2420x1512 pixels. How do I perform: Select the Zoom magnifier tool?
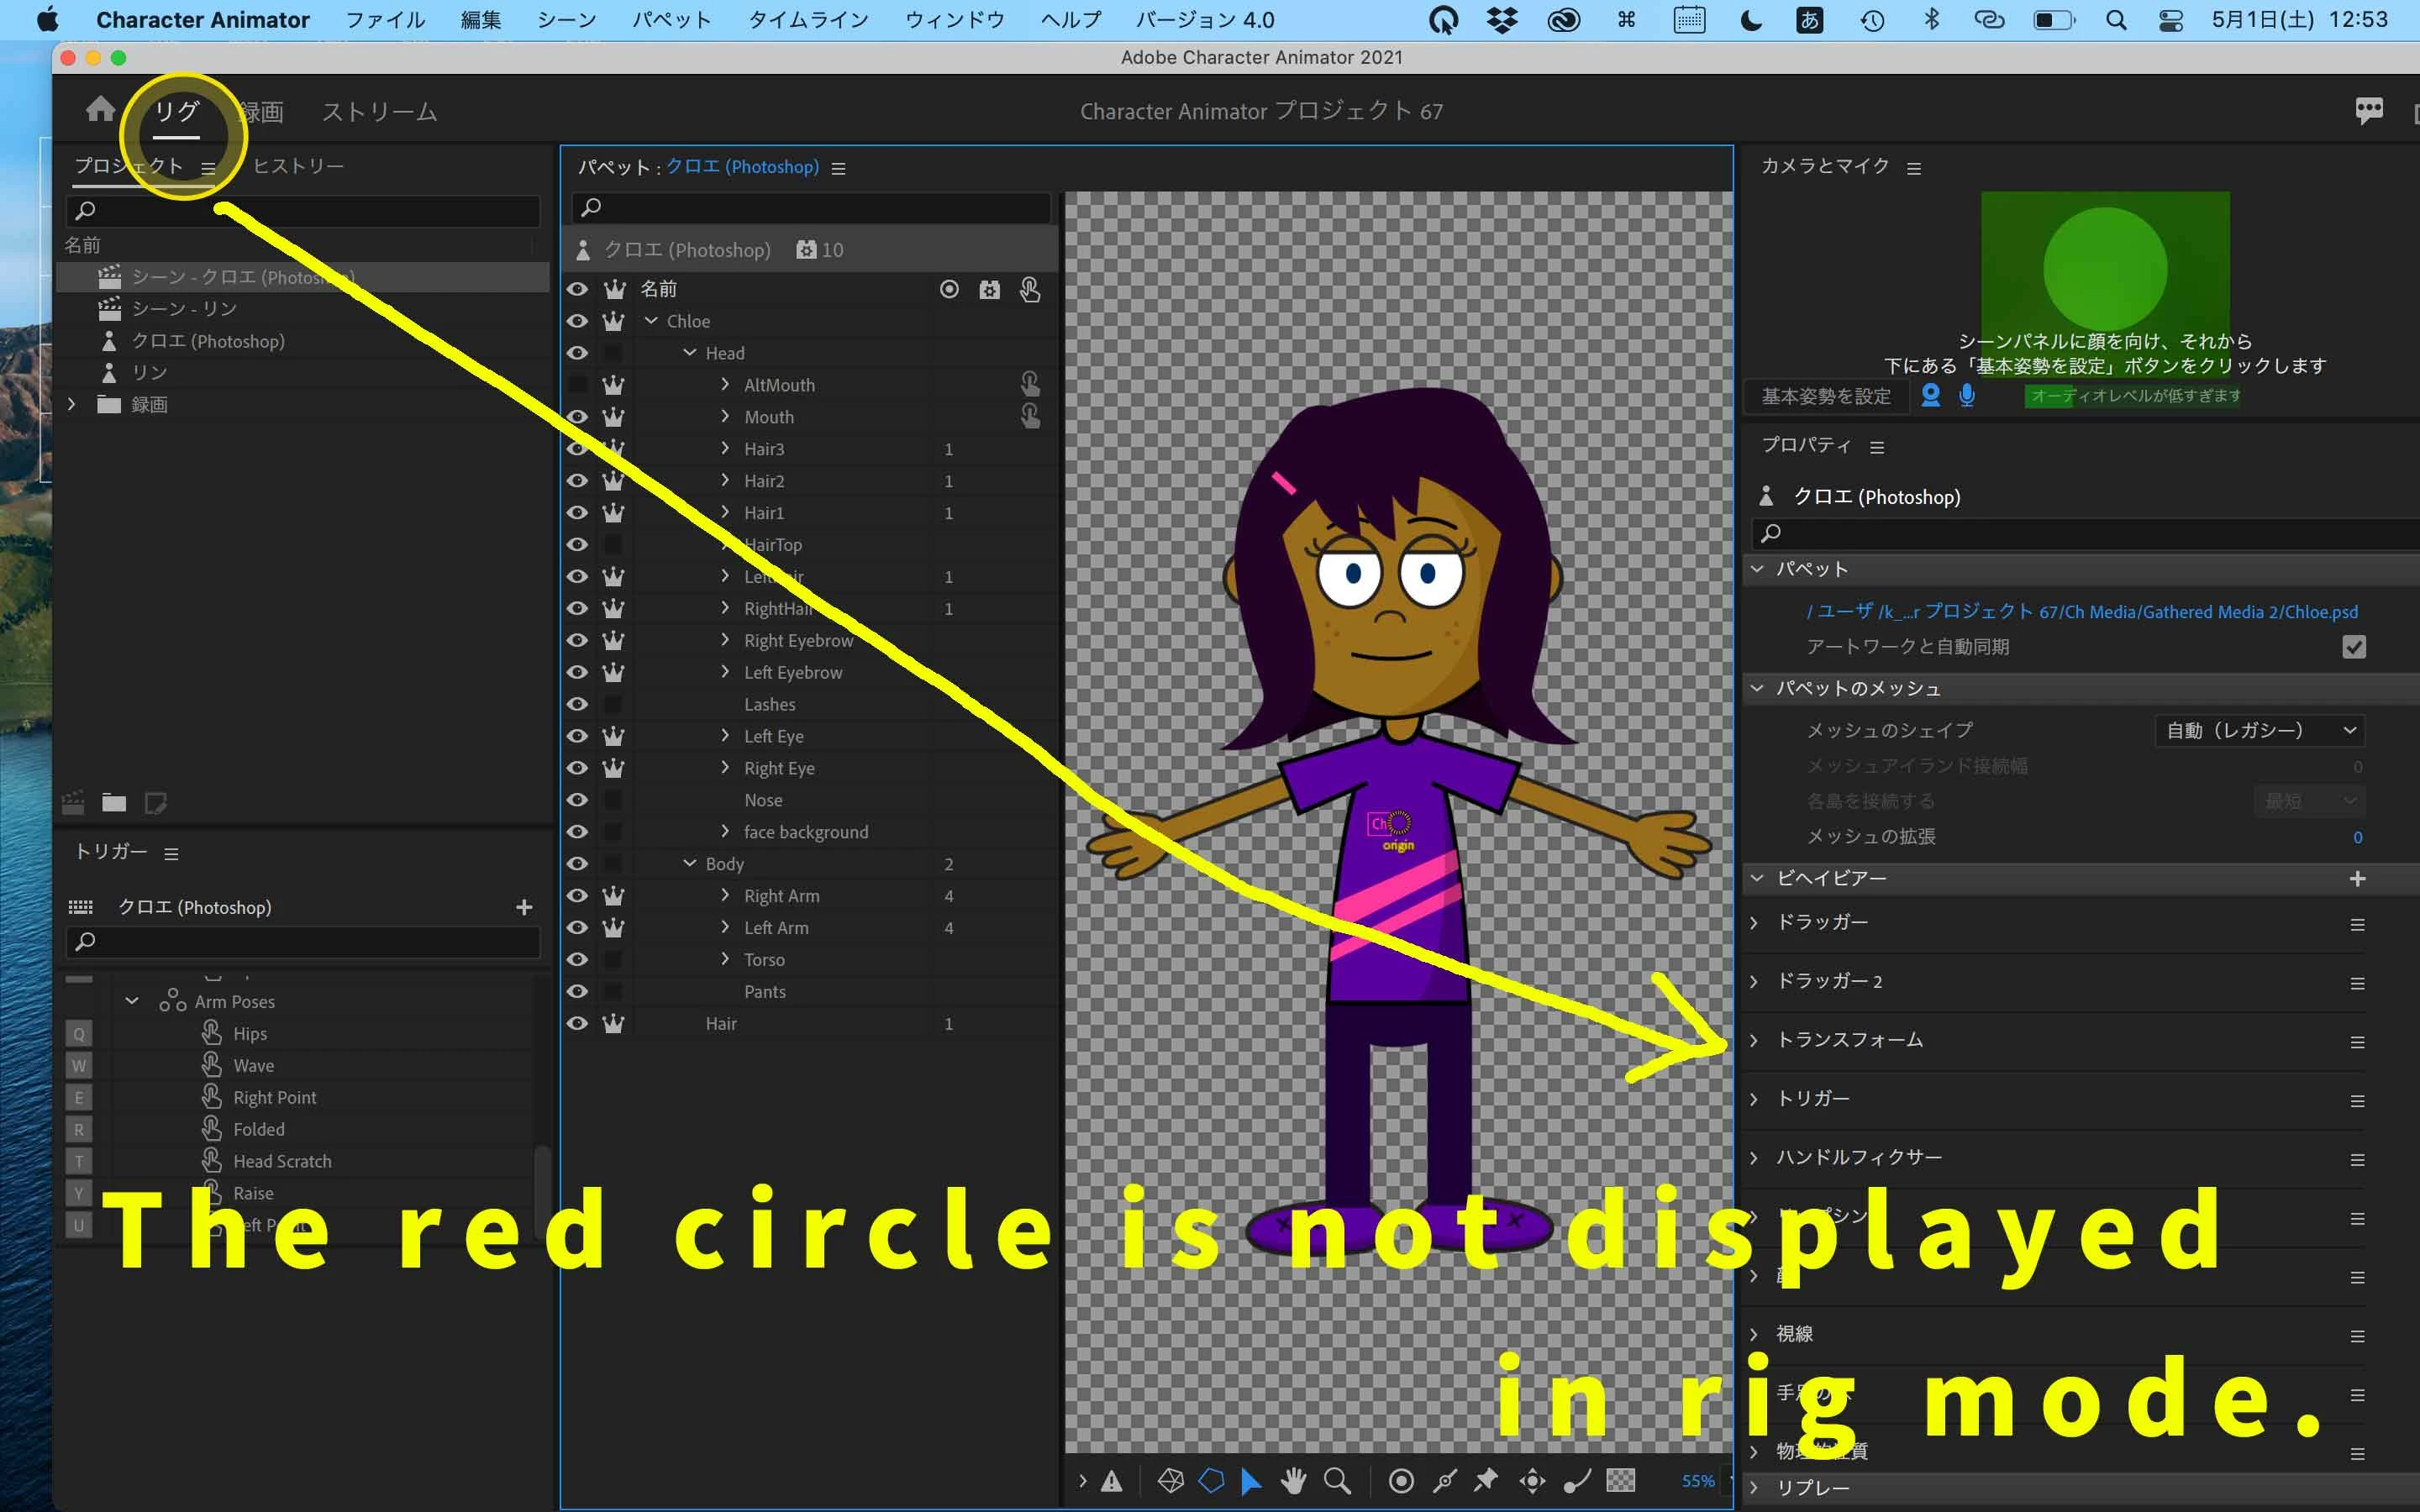coord(1337,1480)
